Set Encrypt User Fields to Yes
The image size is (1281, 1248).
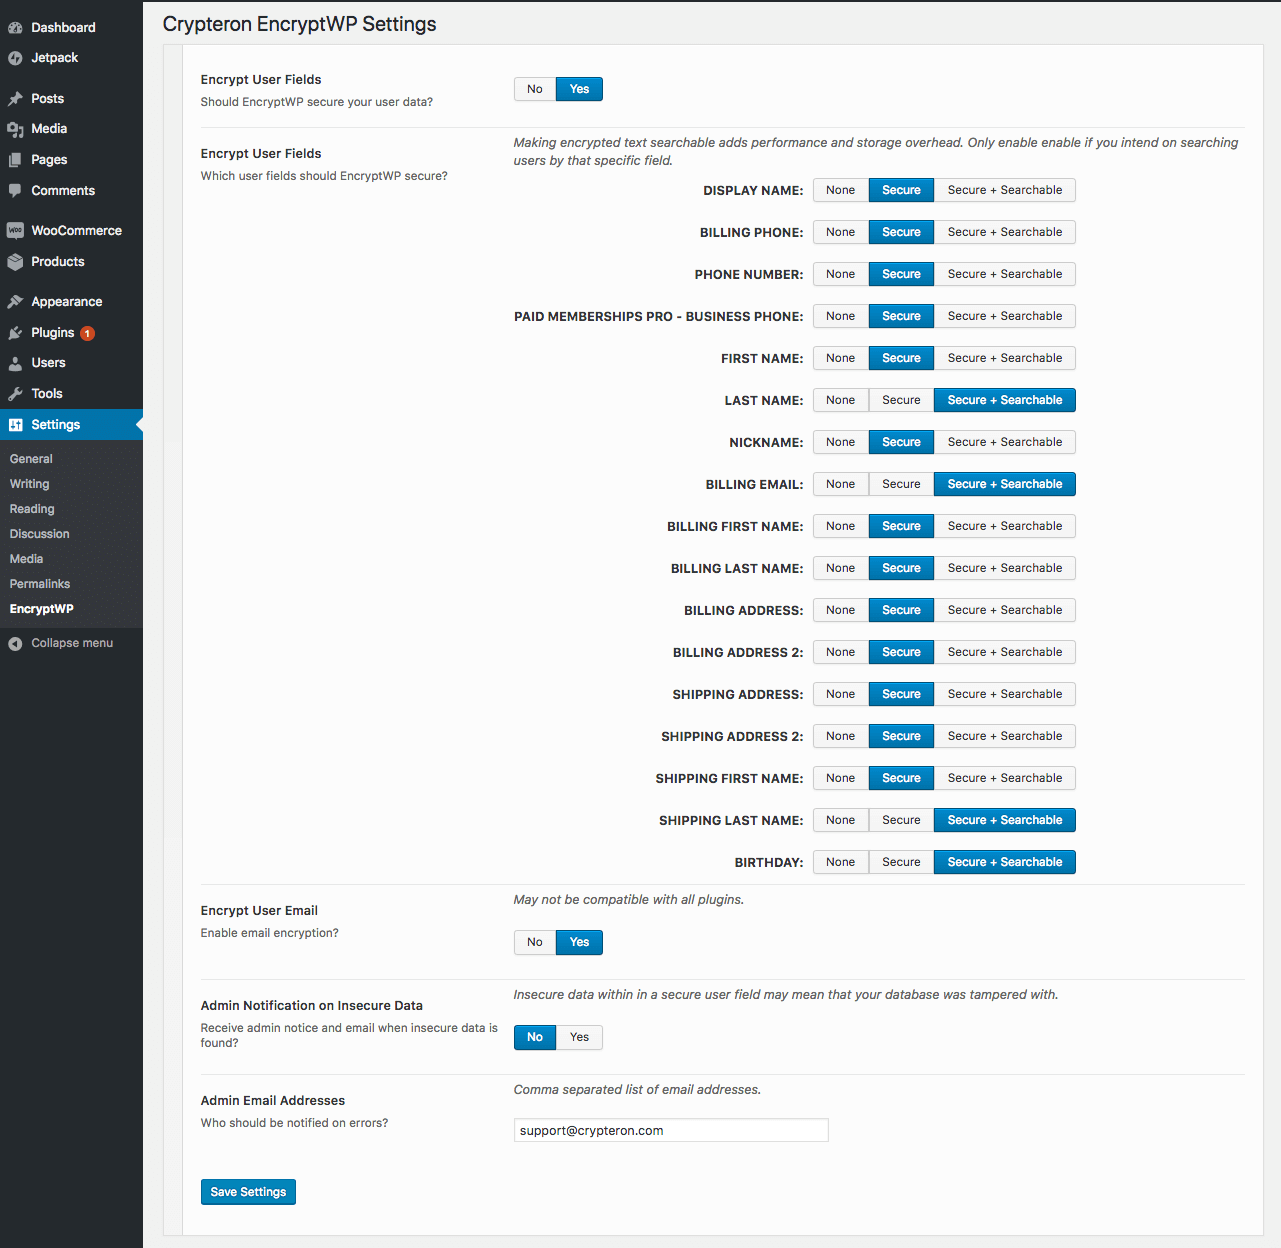(579, 89)
